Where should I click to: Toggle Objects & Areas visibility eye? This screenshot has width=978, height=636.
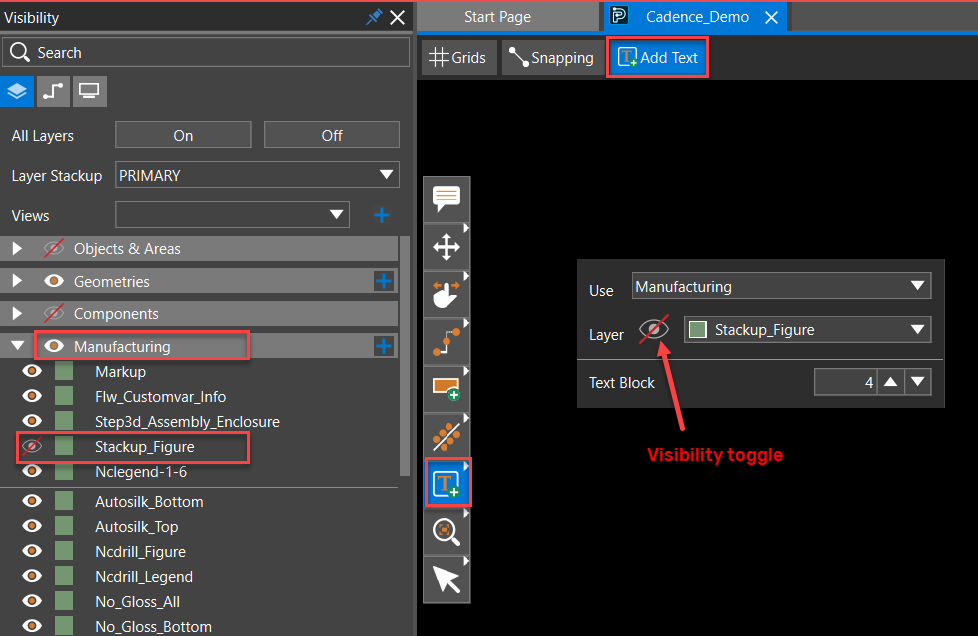pos(54,248)
